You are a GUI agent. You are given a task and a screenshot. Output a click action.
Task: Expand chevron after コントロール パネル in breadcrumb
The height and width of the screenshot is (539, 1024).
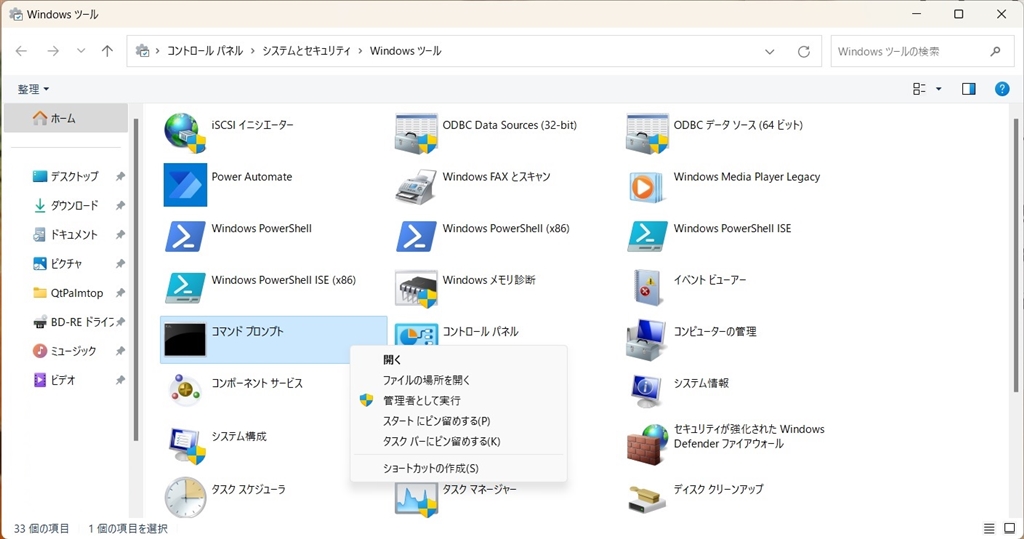click(253, 51)
